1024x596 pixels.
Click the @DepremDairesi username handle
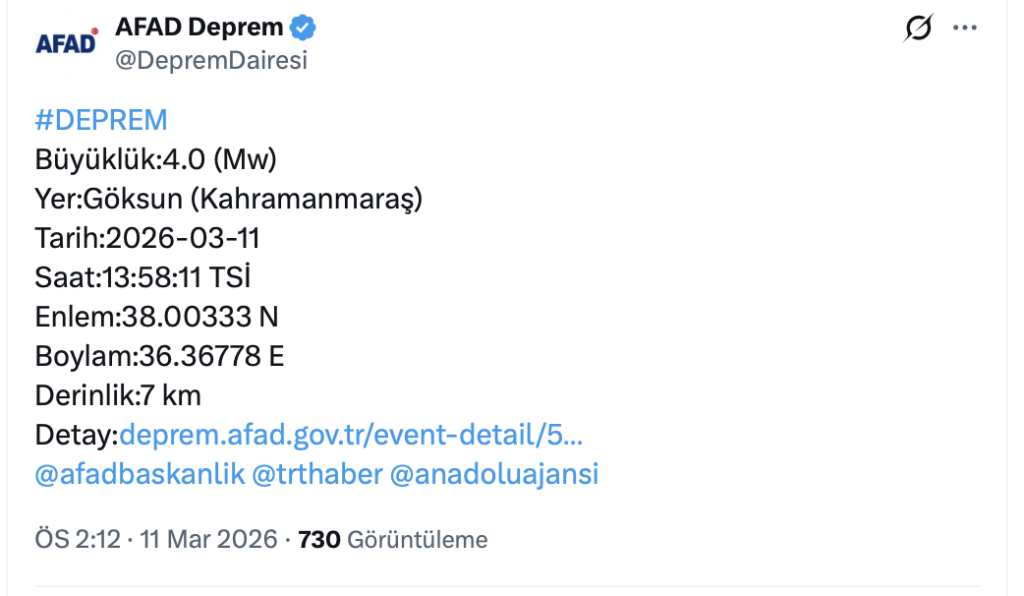tap(197, 58)
